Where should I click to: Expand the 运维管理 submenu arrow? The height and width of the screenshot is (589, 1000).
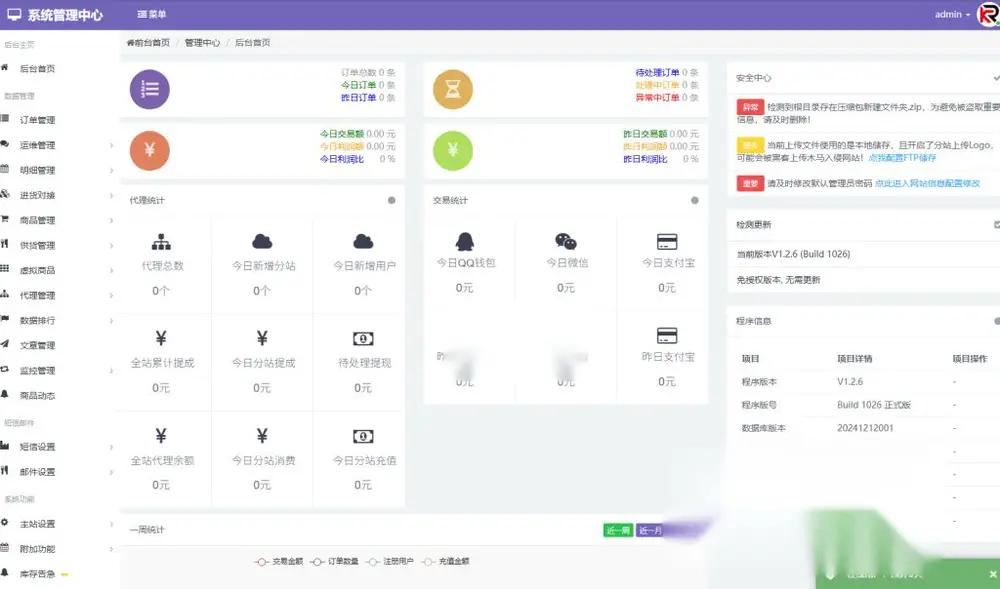pos(111,145)
